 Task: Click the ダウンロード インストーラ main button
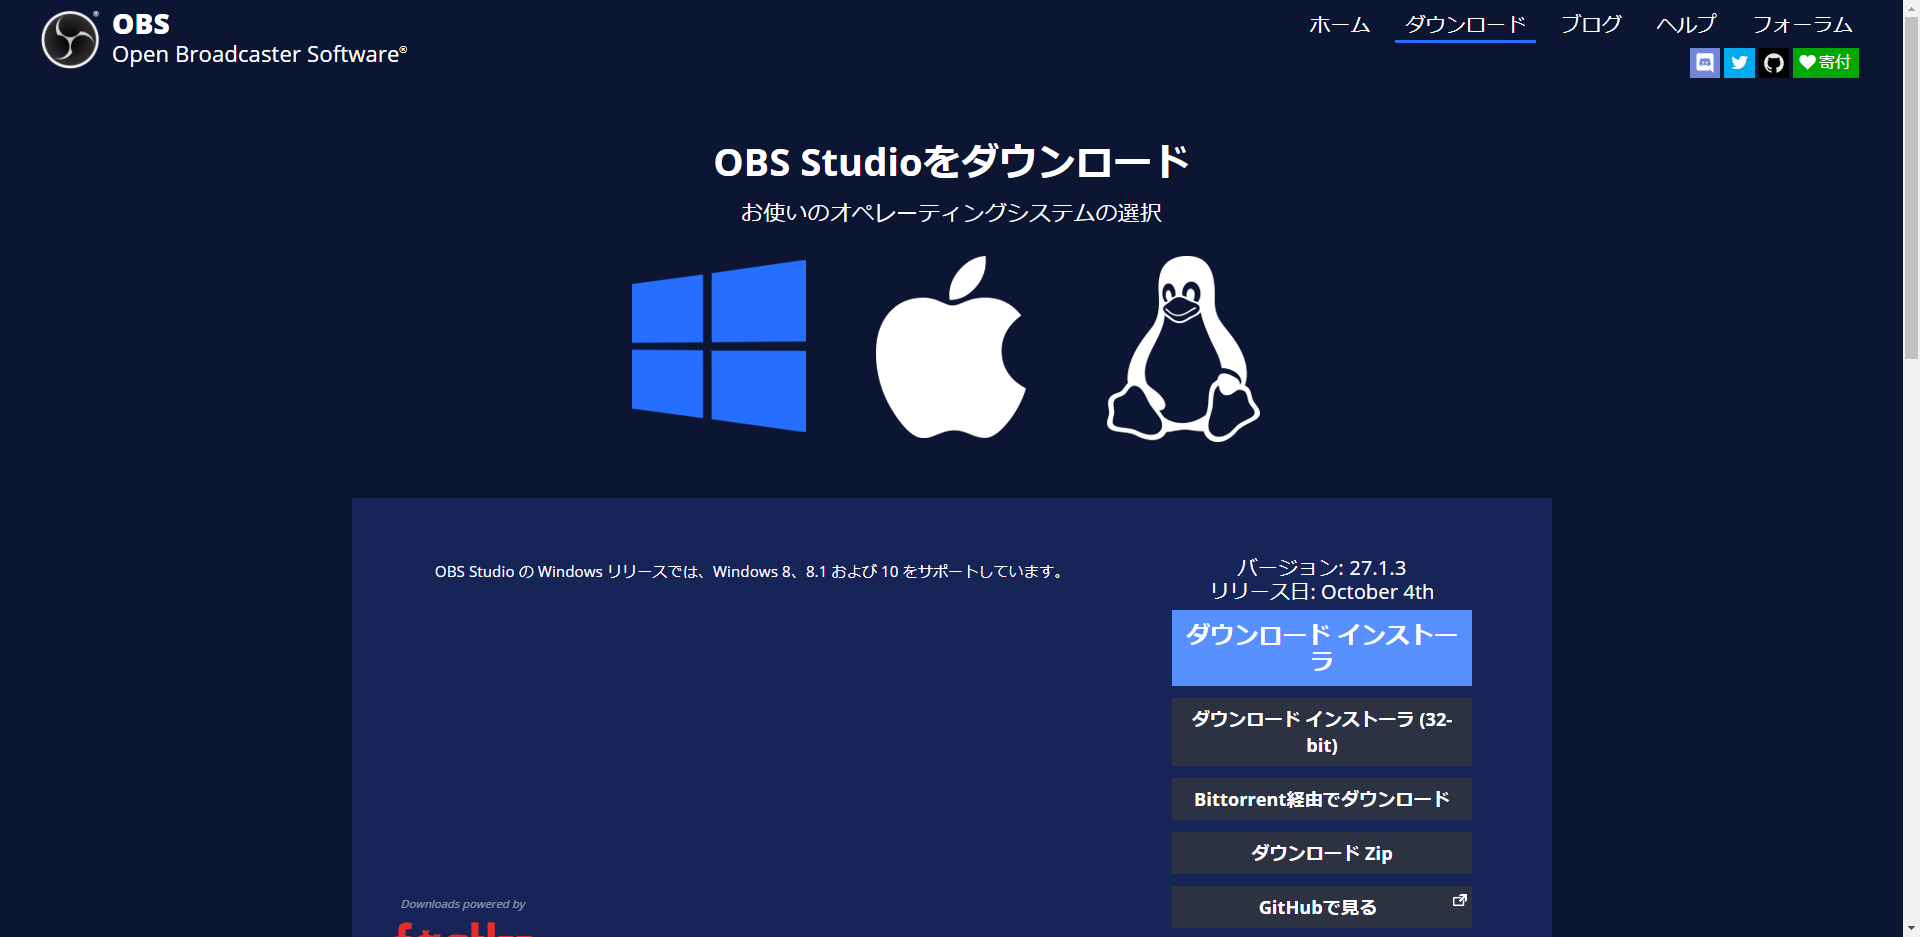(1322, 648)
